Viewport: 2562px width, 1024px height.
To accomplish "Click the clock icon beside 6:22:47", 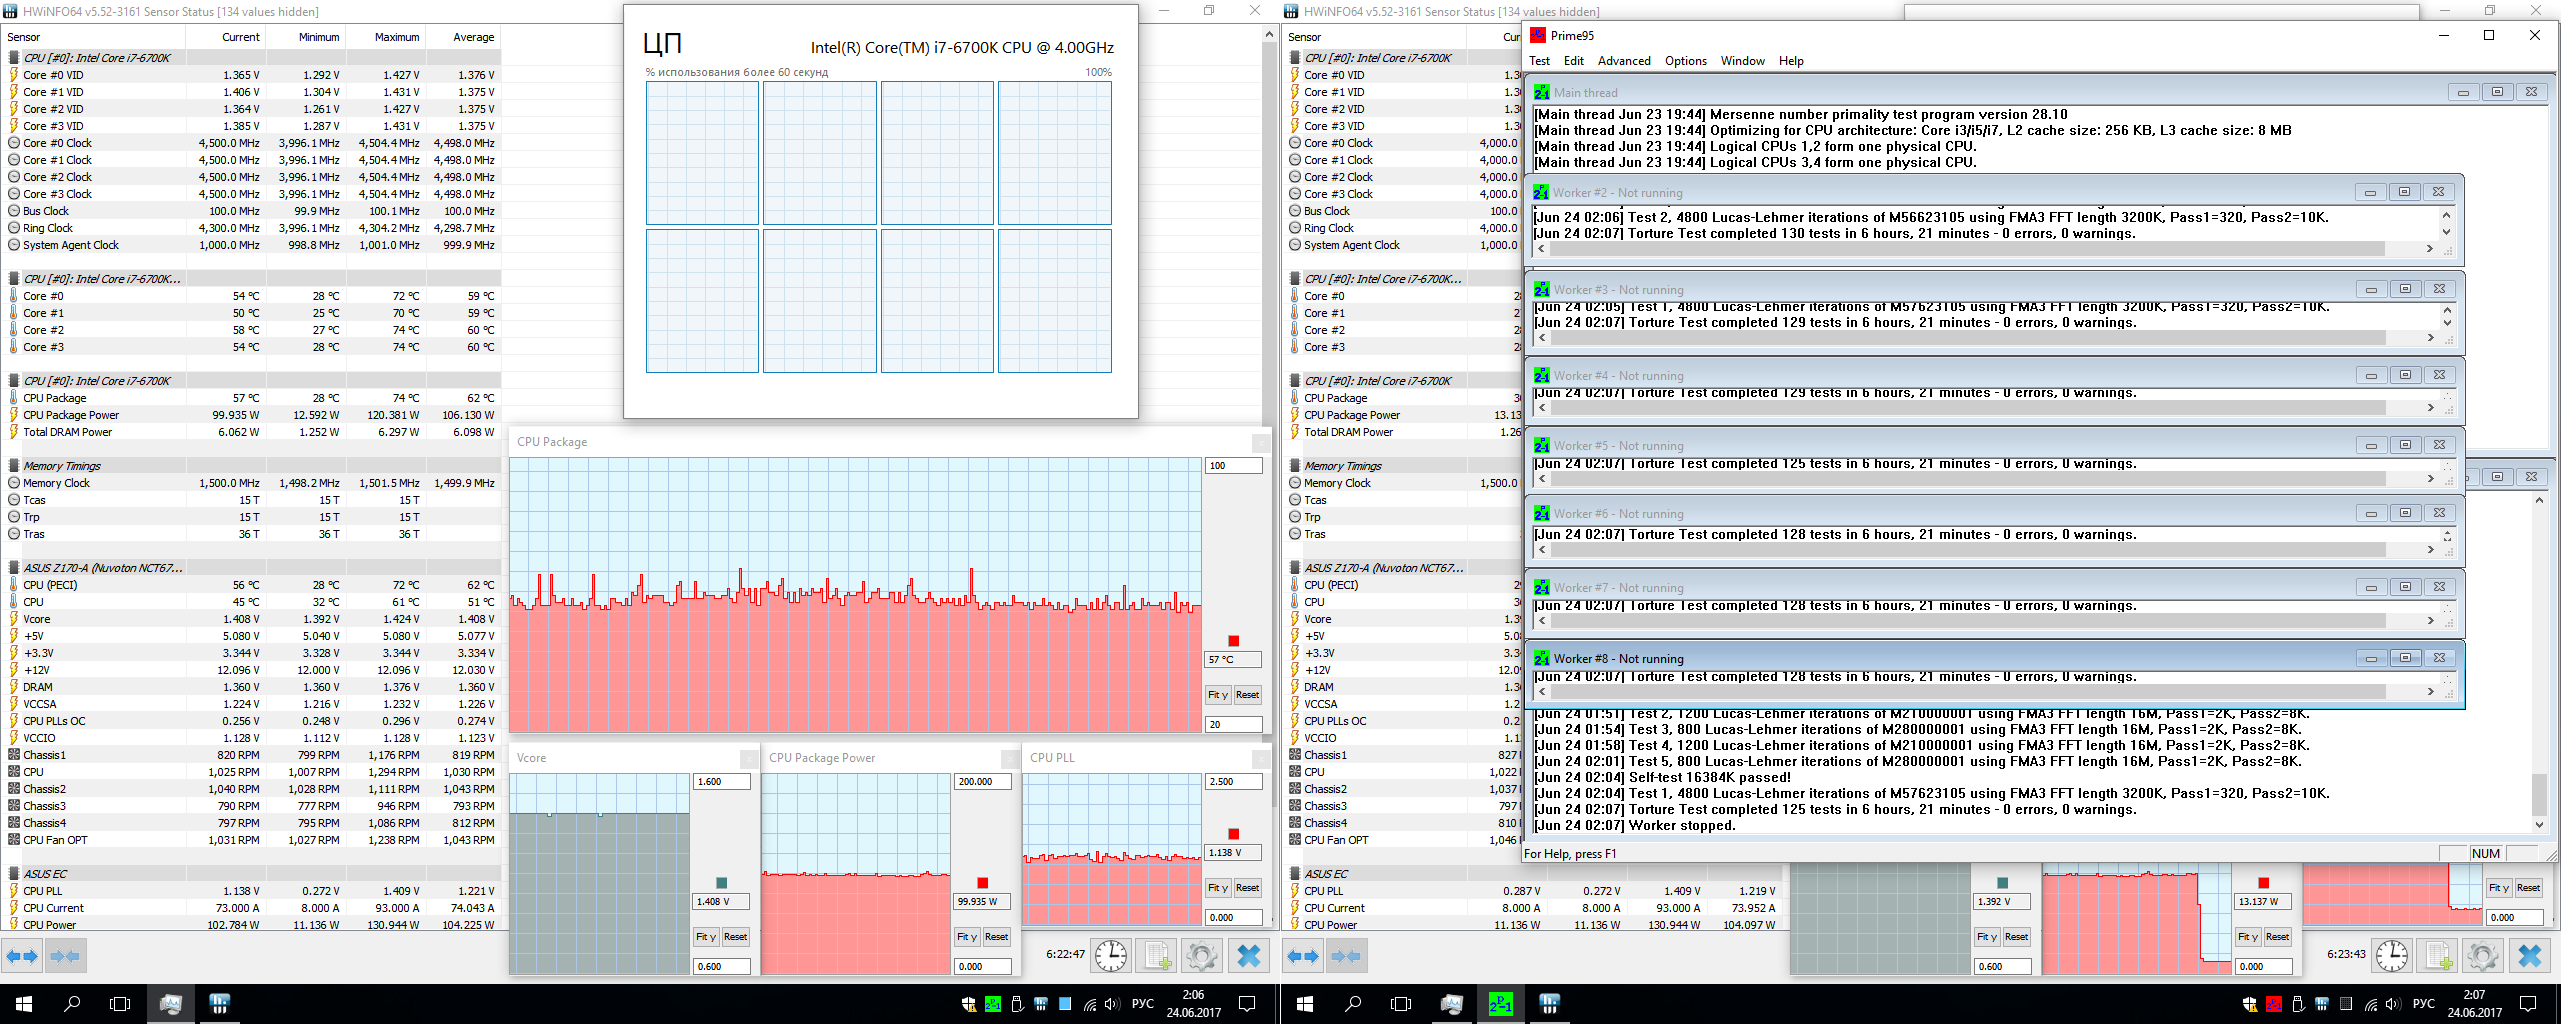I will coord(1111,956).
